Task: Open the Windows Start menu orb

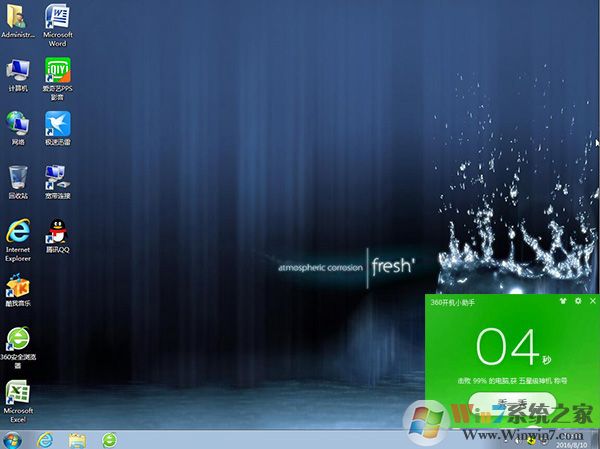Action: point(13,439)
